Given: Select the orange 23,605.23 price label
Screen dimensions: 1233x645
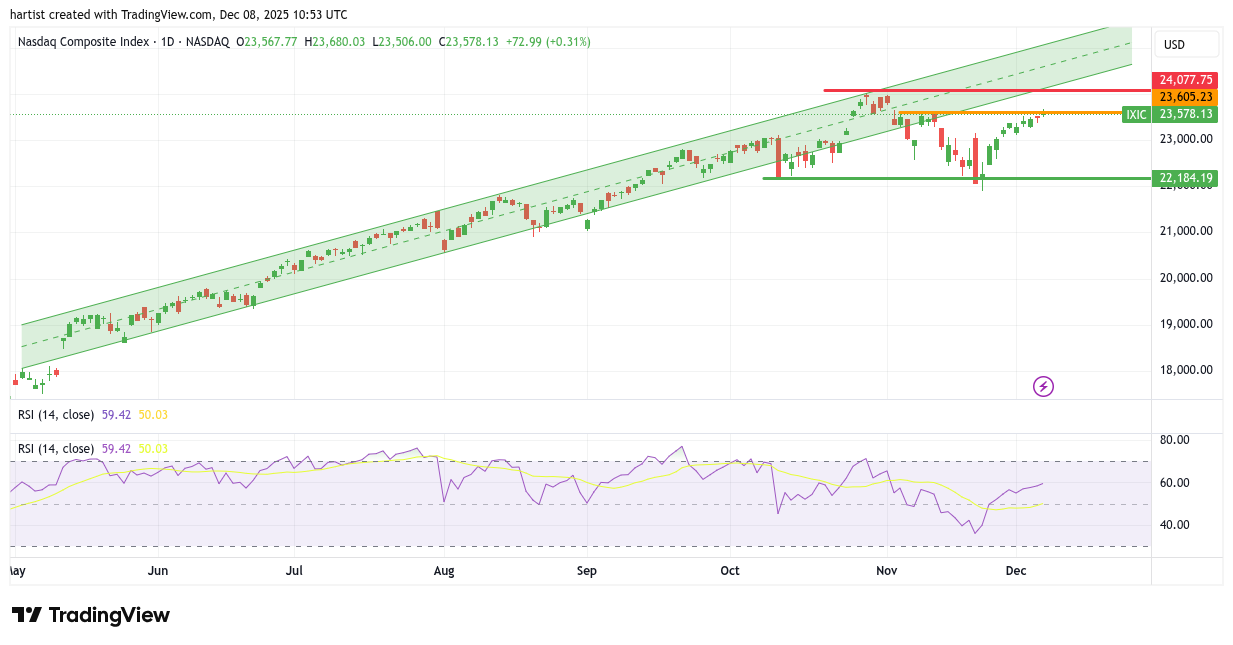Looking at the screenshot, I should pyautogui.click(x=1185, y=97).
